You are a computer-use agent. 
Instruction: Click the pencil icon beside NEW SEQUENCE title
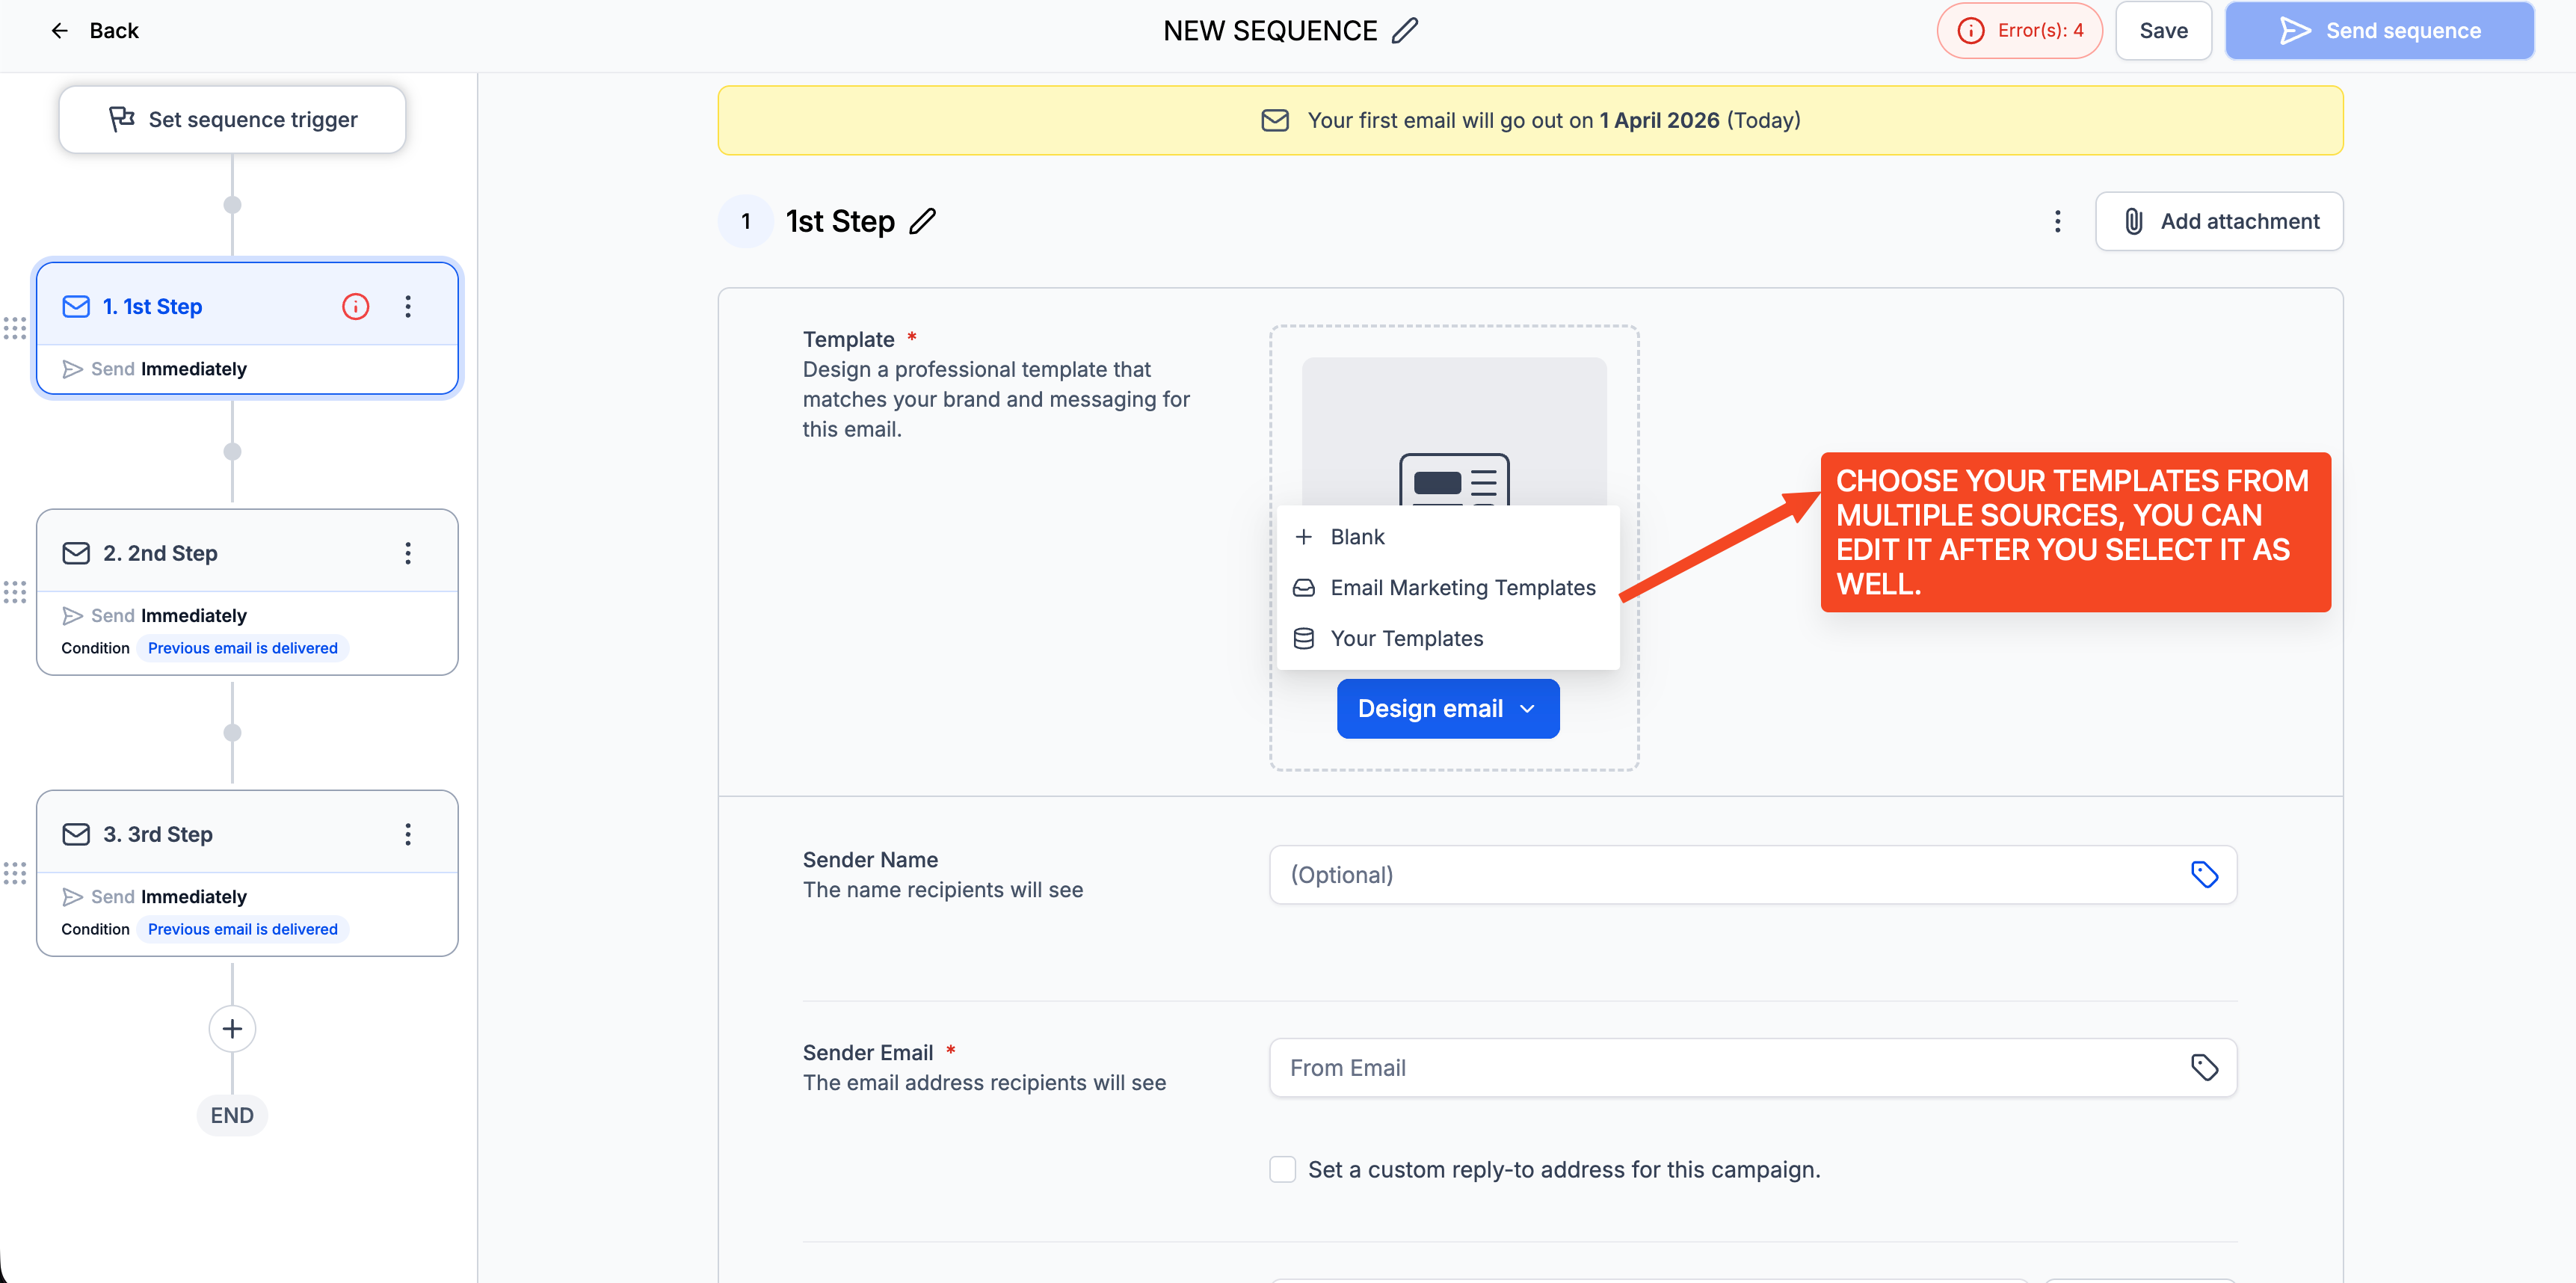(1405, 31)
